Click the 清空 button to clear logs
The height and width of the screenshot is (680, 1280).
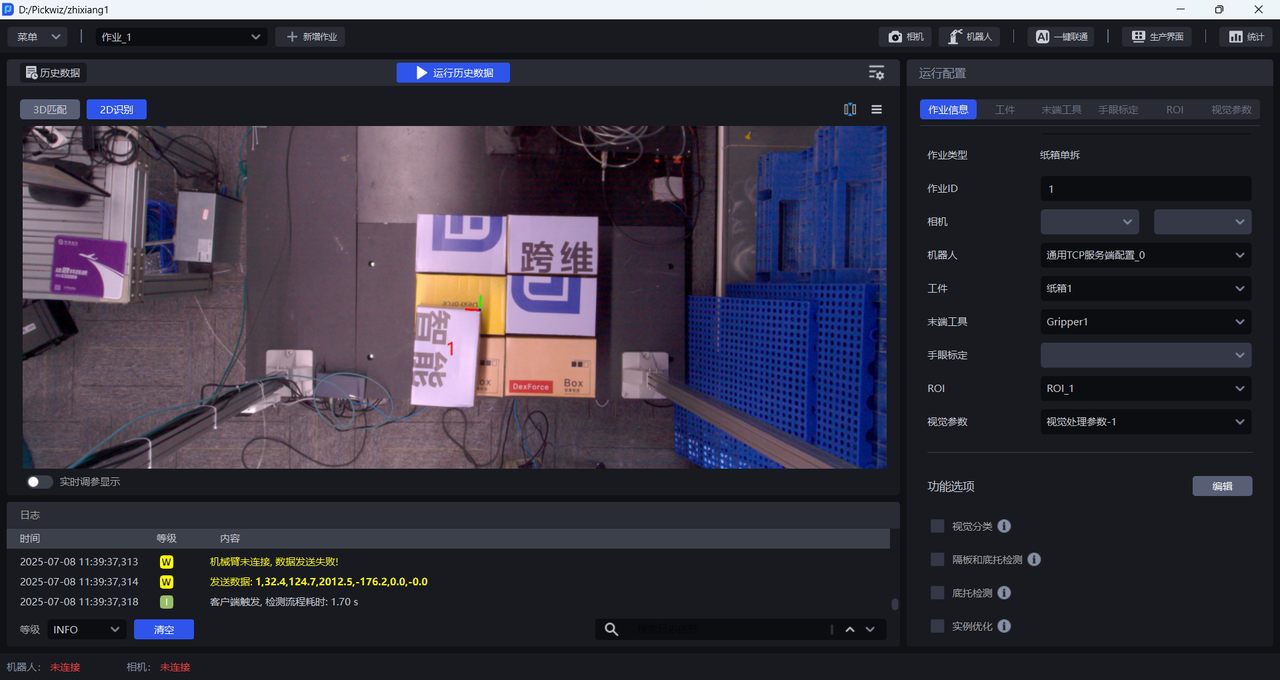(163, 629)
